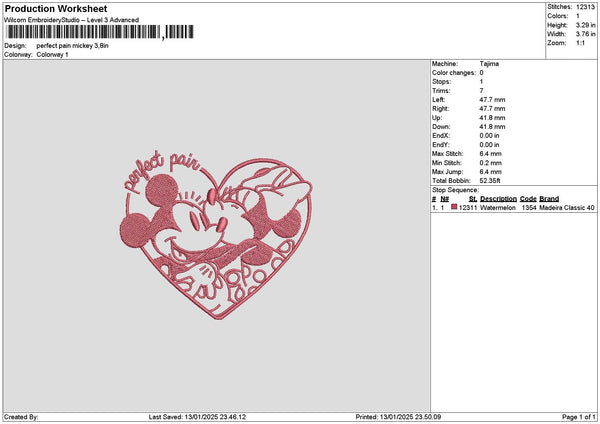Viewport: 600px width, 424px height.
Task: Click the 'Production Worksheet' title
Action: coord(56,8)
